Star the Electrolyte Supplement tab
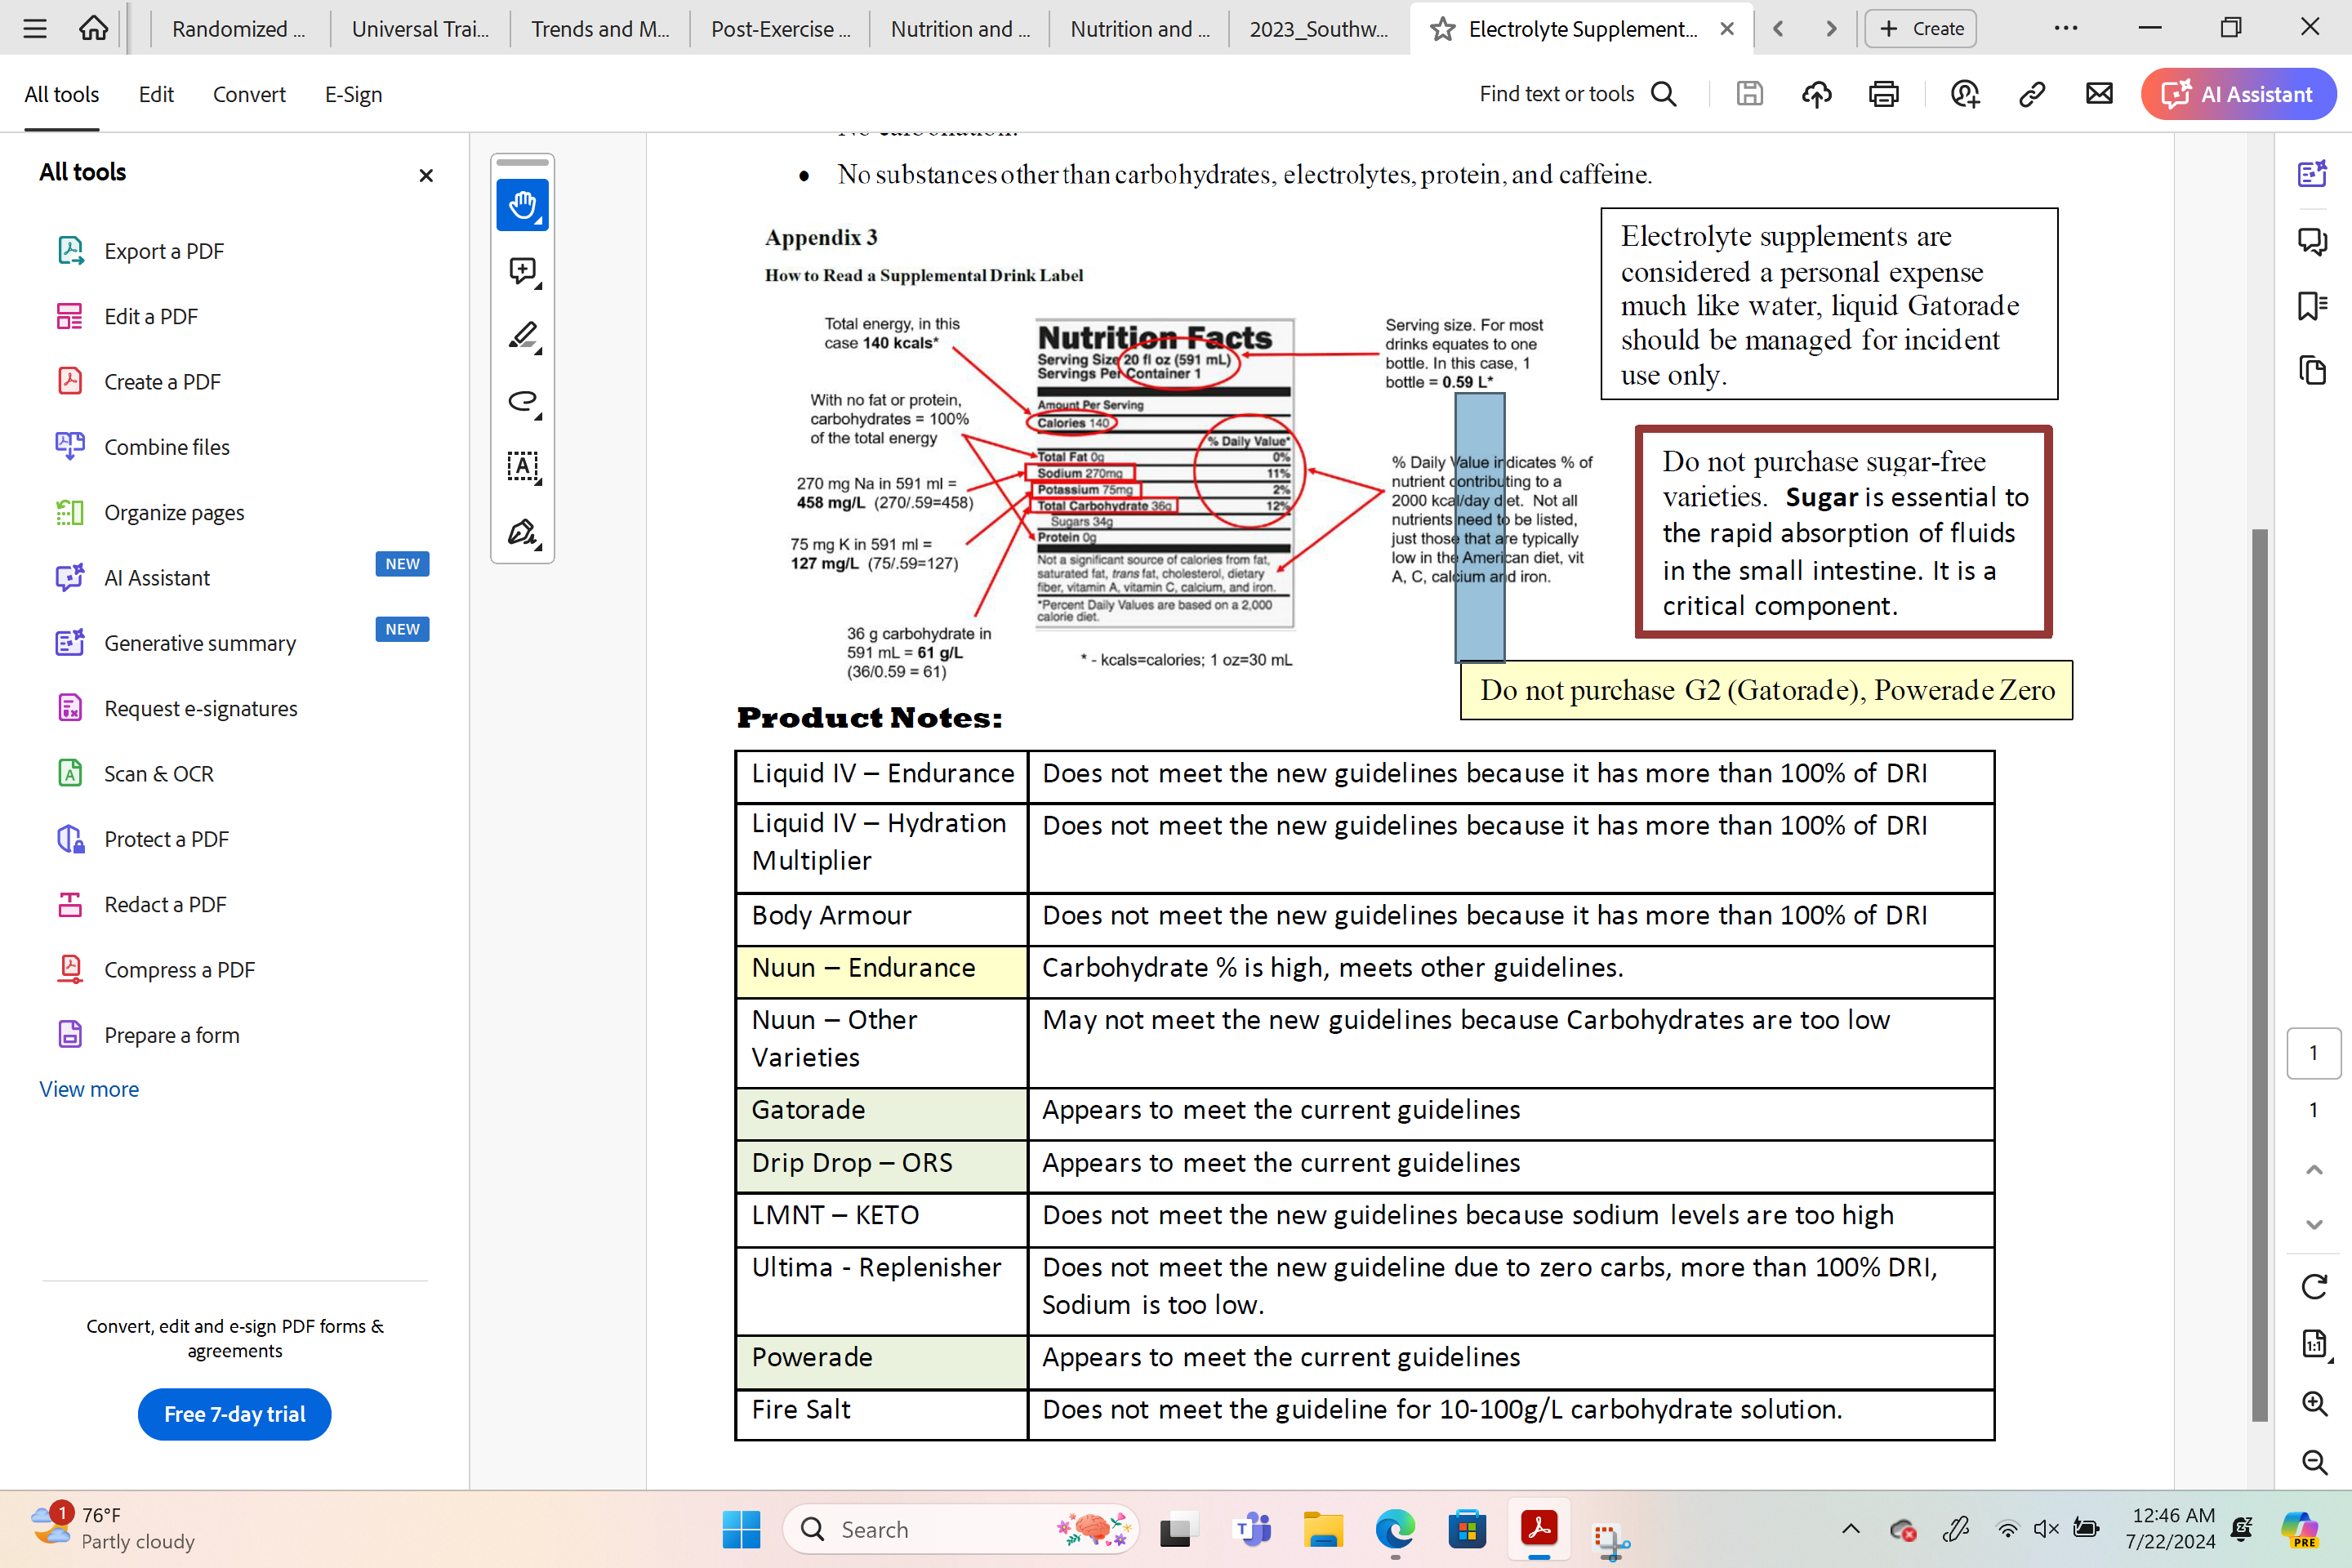 point(1441,29)
